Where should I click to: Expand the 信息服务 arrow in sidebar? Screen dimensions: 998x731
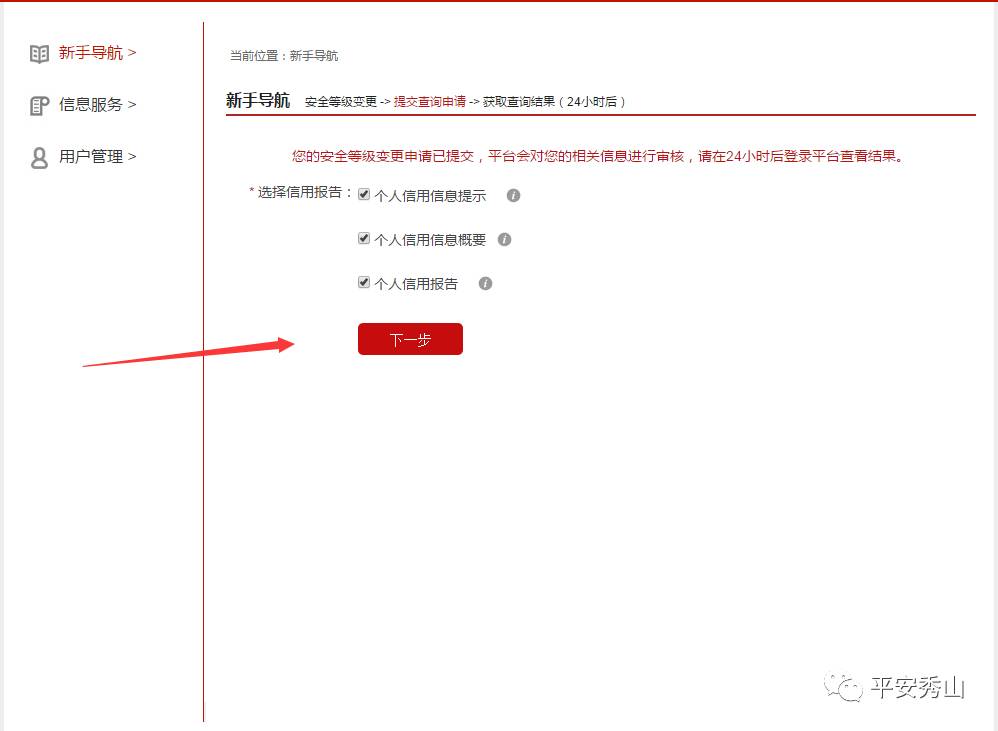pos(132,104)
